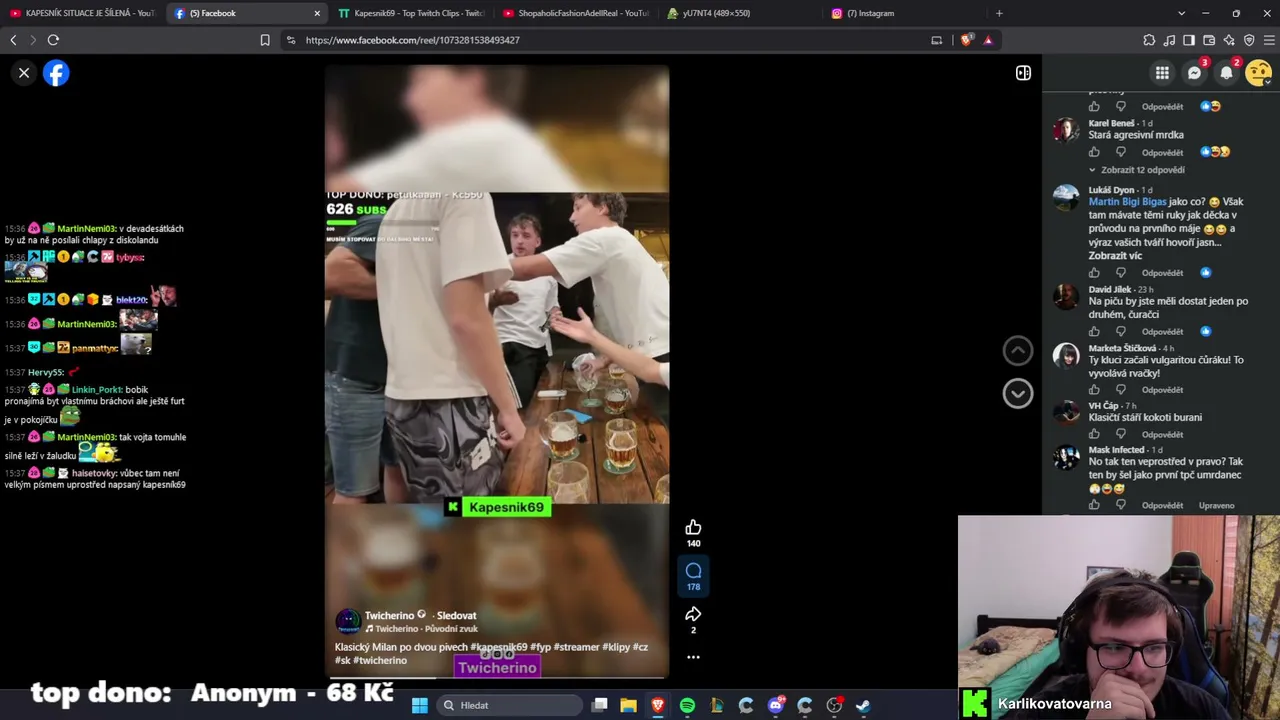Switch to the Instagram tab
Screen dimensions: 1280x720
(904, 13)
